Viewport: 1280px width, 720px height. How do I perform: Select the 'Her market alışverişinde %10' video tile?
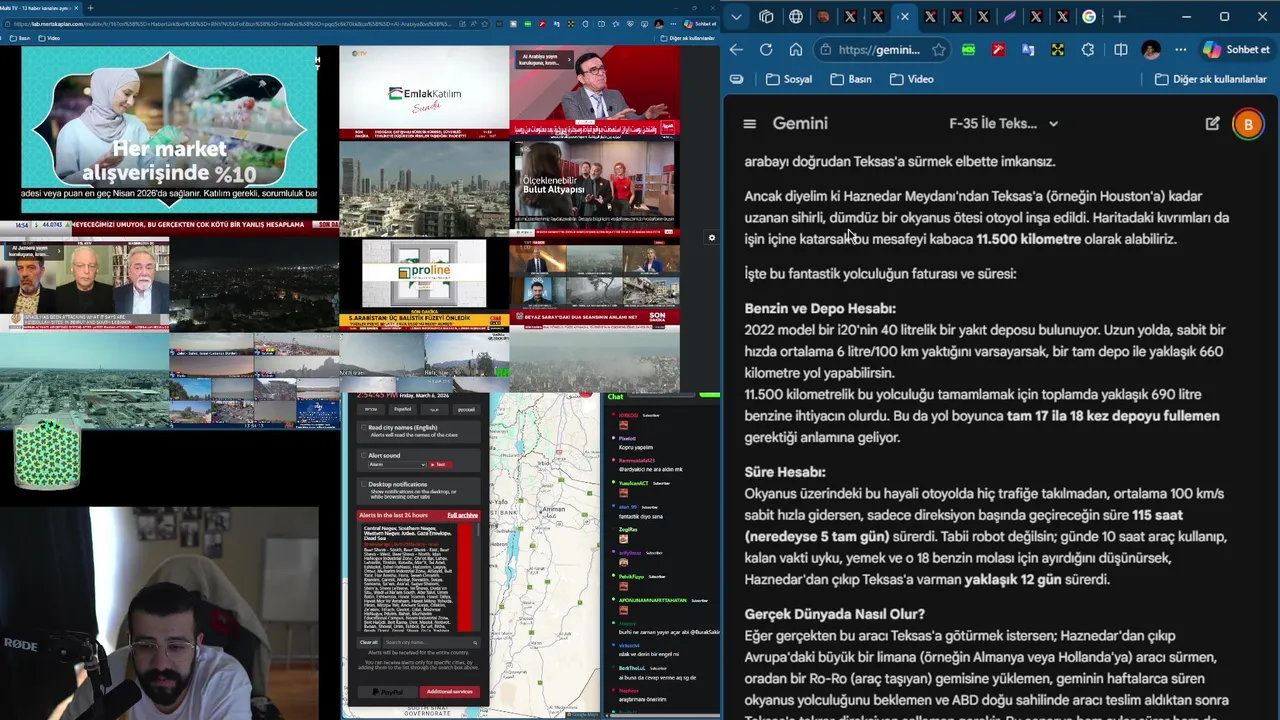pos(169,130)
